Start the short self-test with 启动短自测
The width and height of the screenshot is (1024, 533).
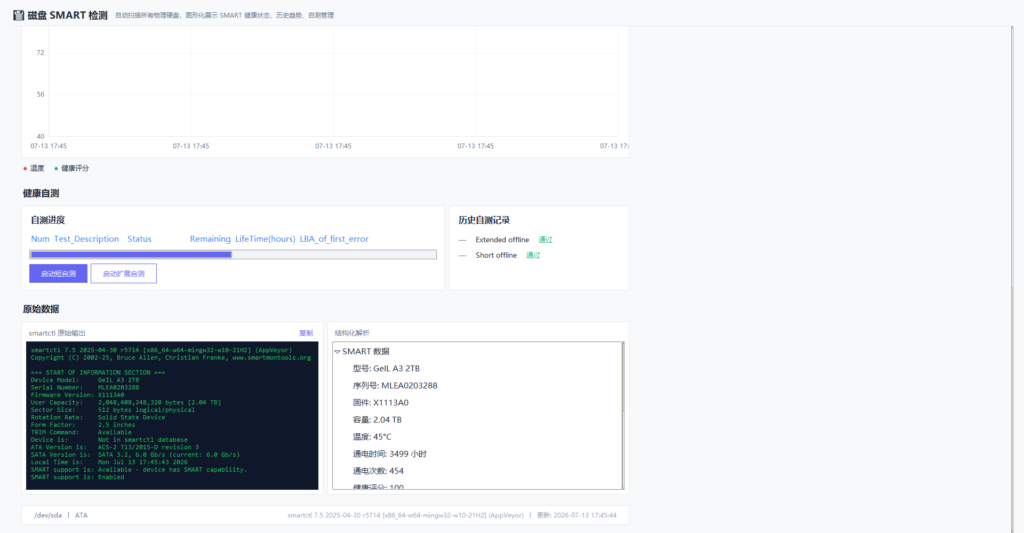(58, 274)
